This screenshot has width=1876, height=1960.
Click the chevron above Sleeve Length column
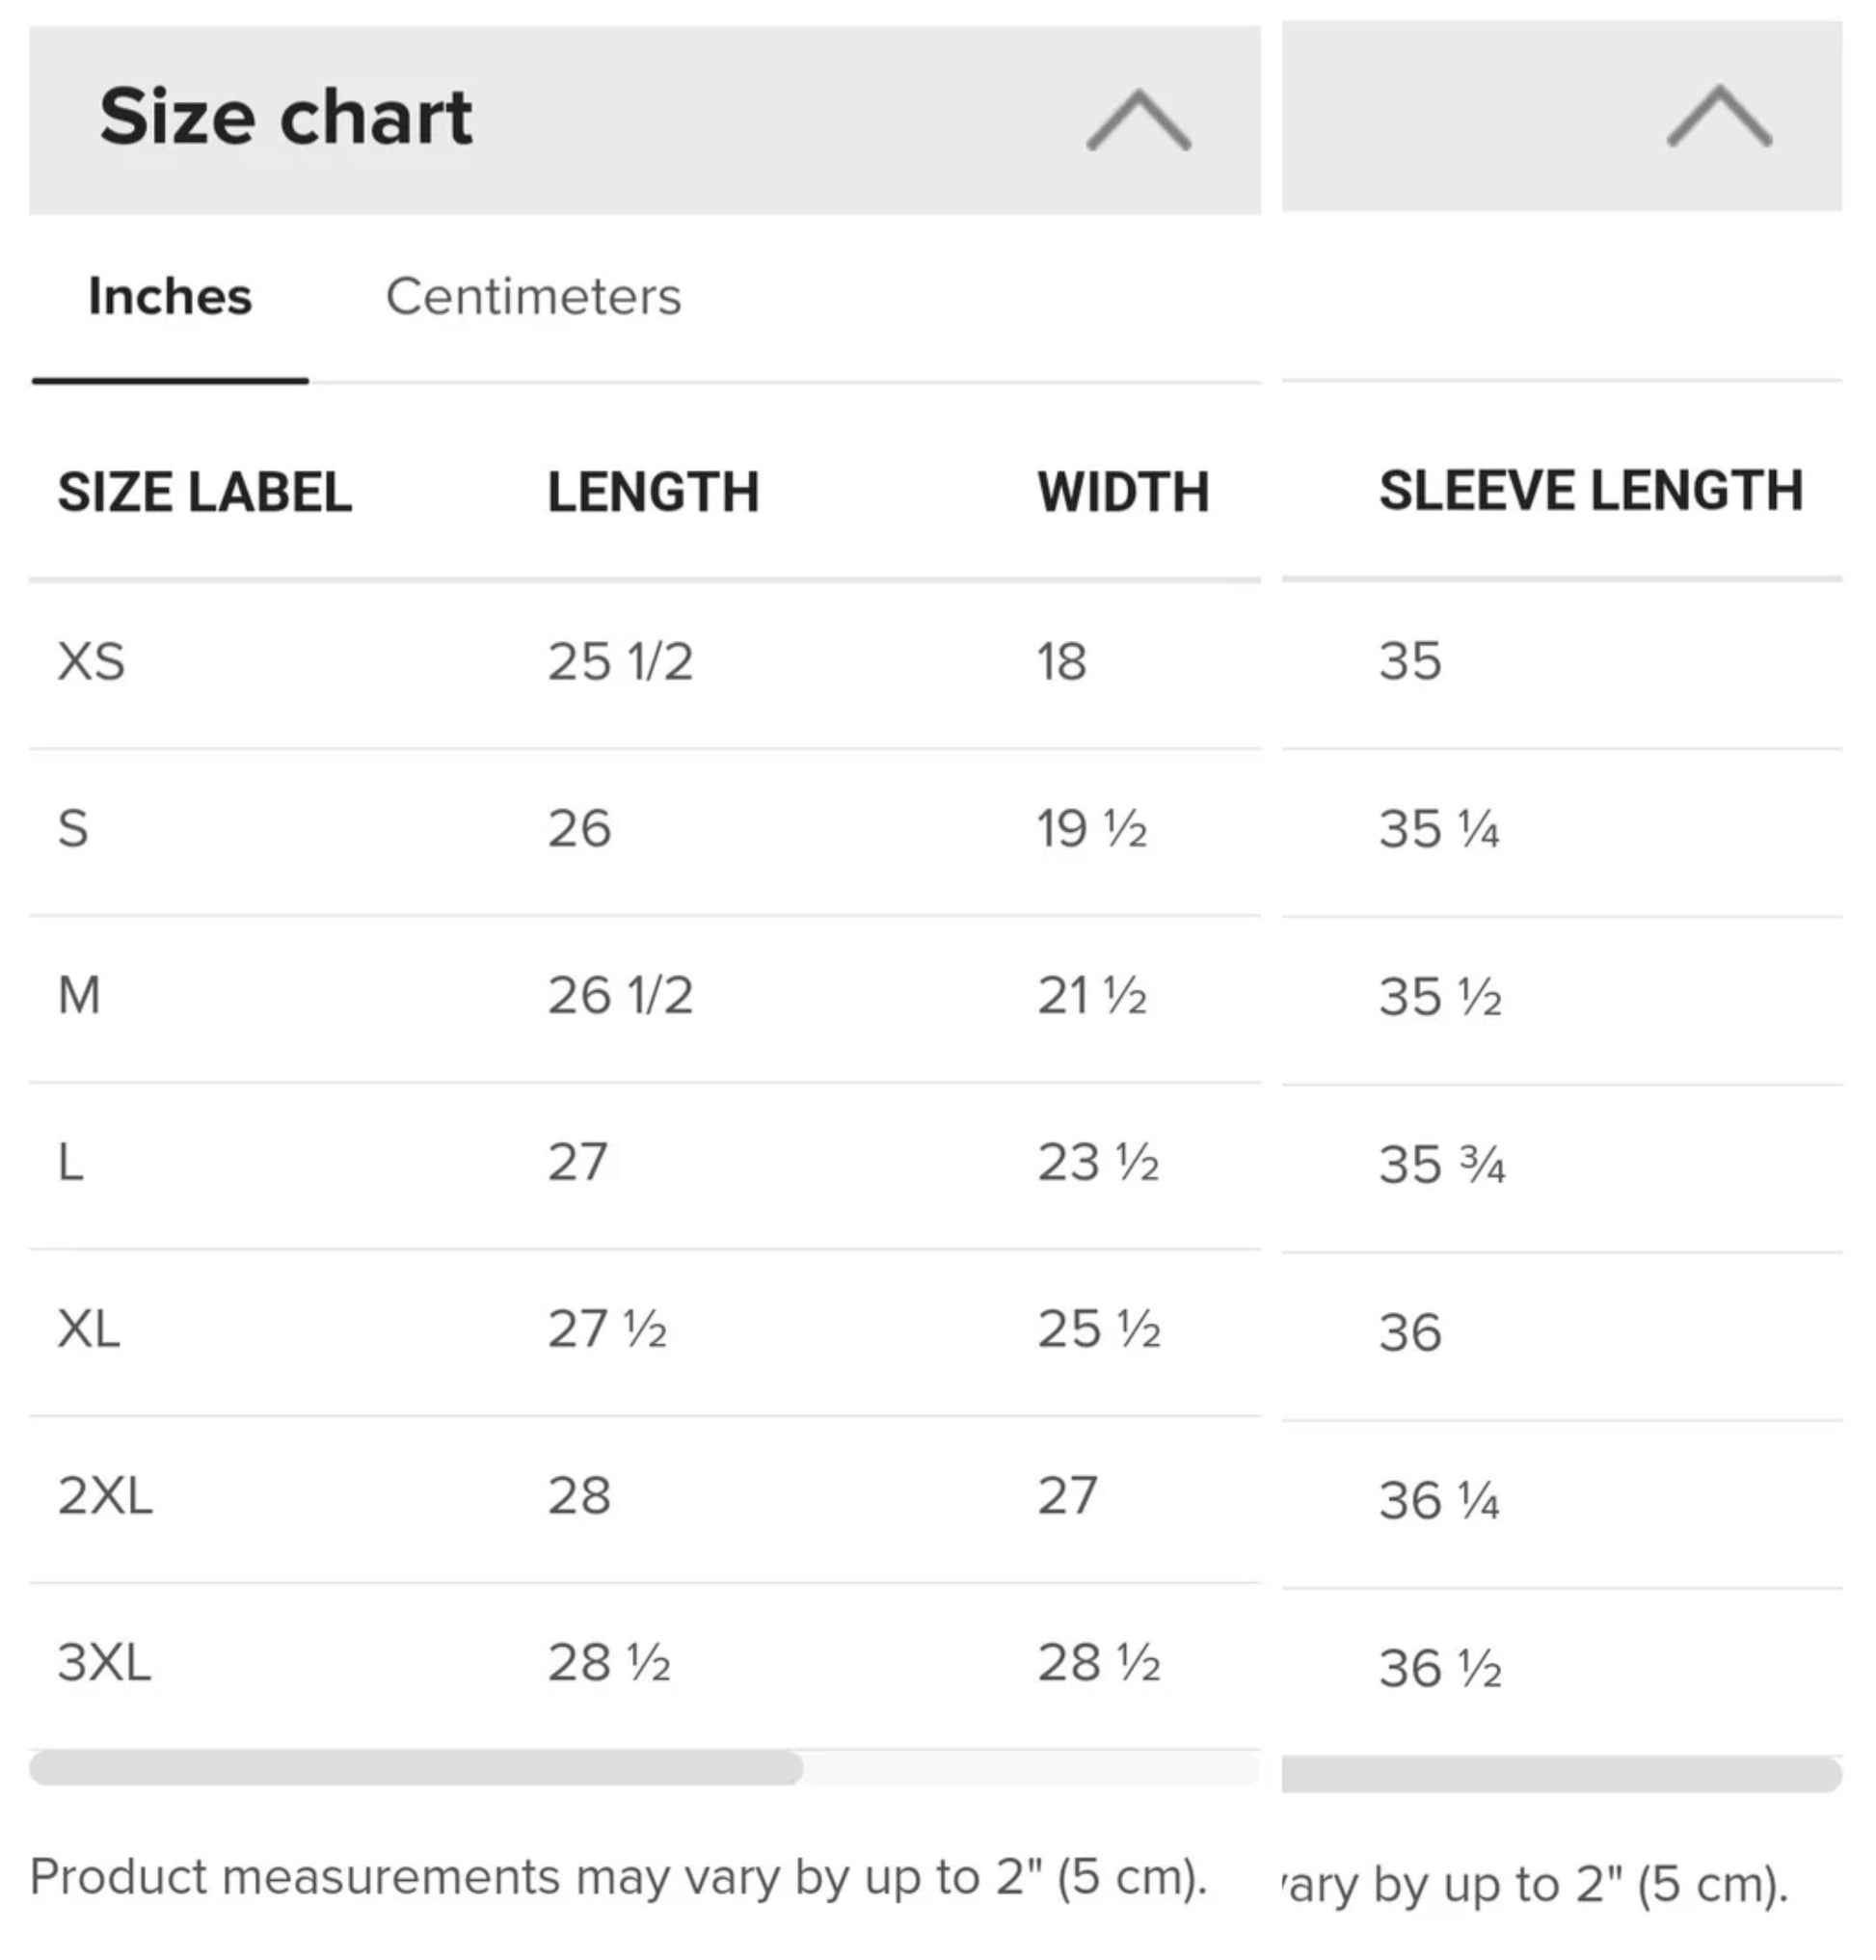pyautogui.click(x=1718, y=116)
